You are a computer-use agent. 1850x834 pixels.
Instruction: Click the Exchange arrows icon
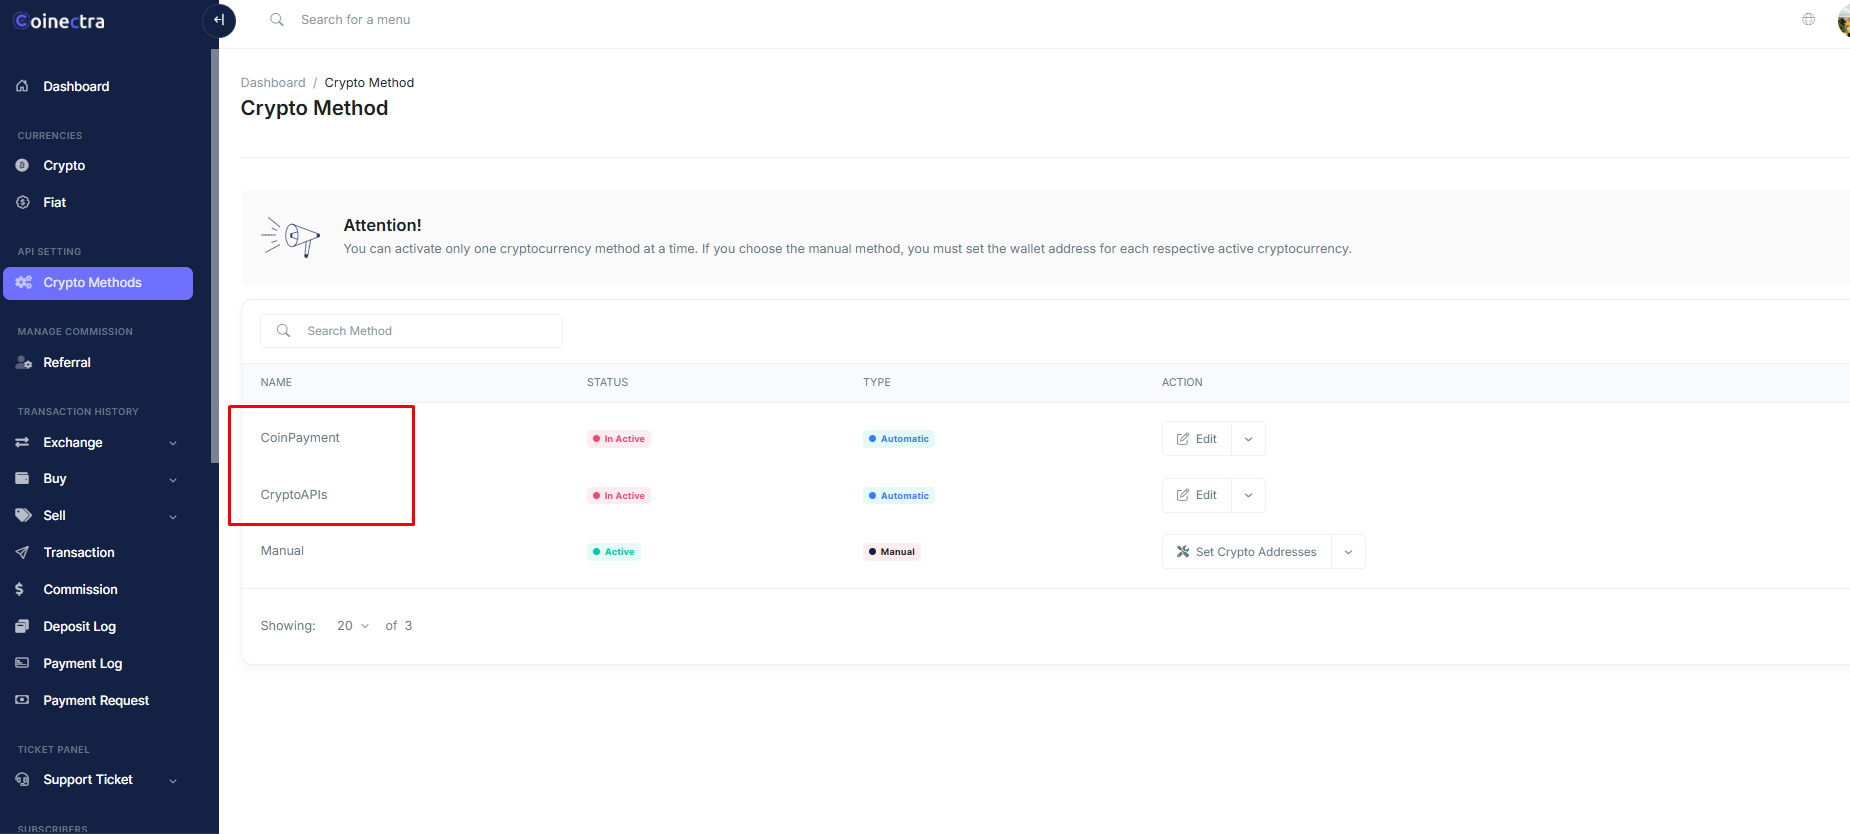[22, 442]
